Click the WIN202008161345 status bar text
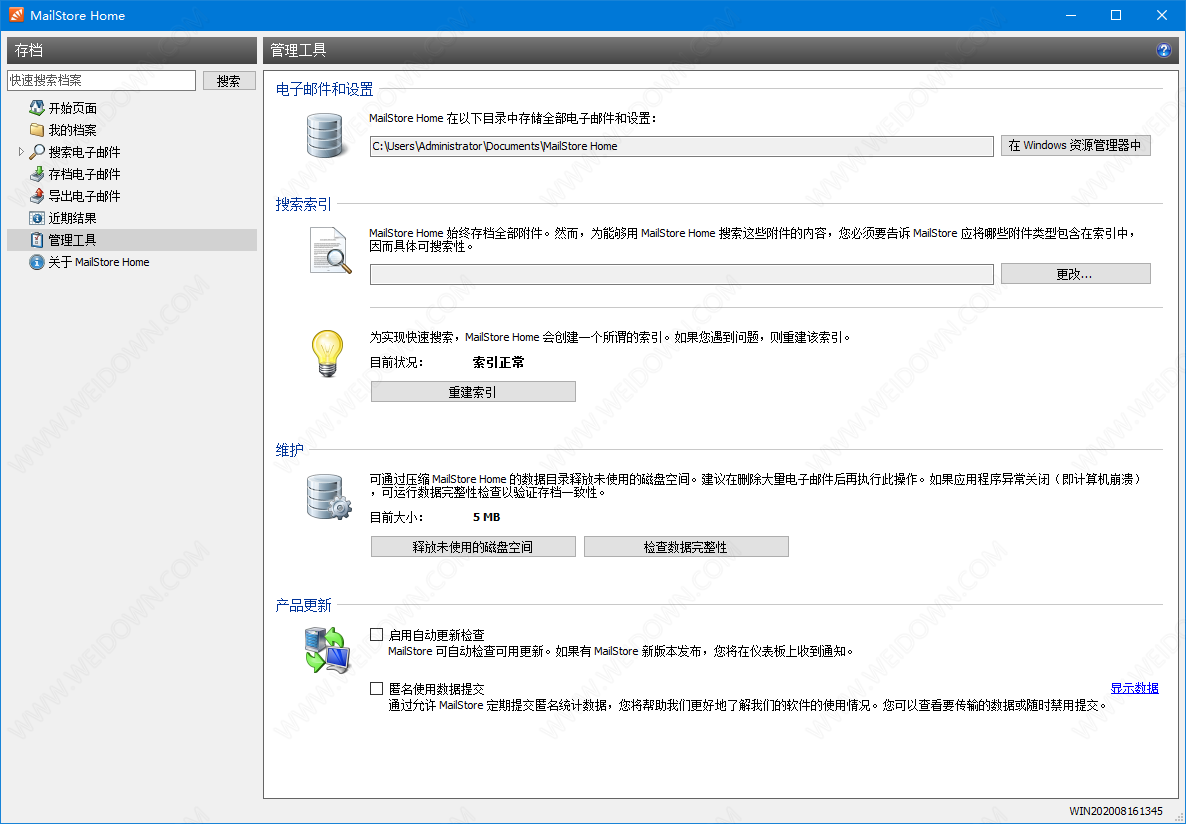This screenshot has width=1186, height=824. tap(1116, 811)
